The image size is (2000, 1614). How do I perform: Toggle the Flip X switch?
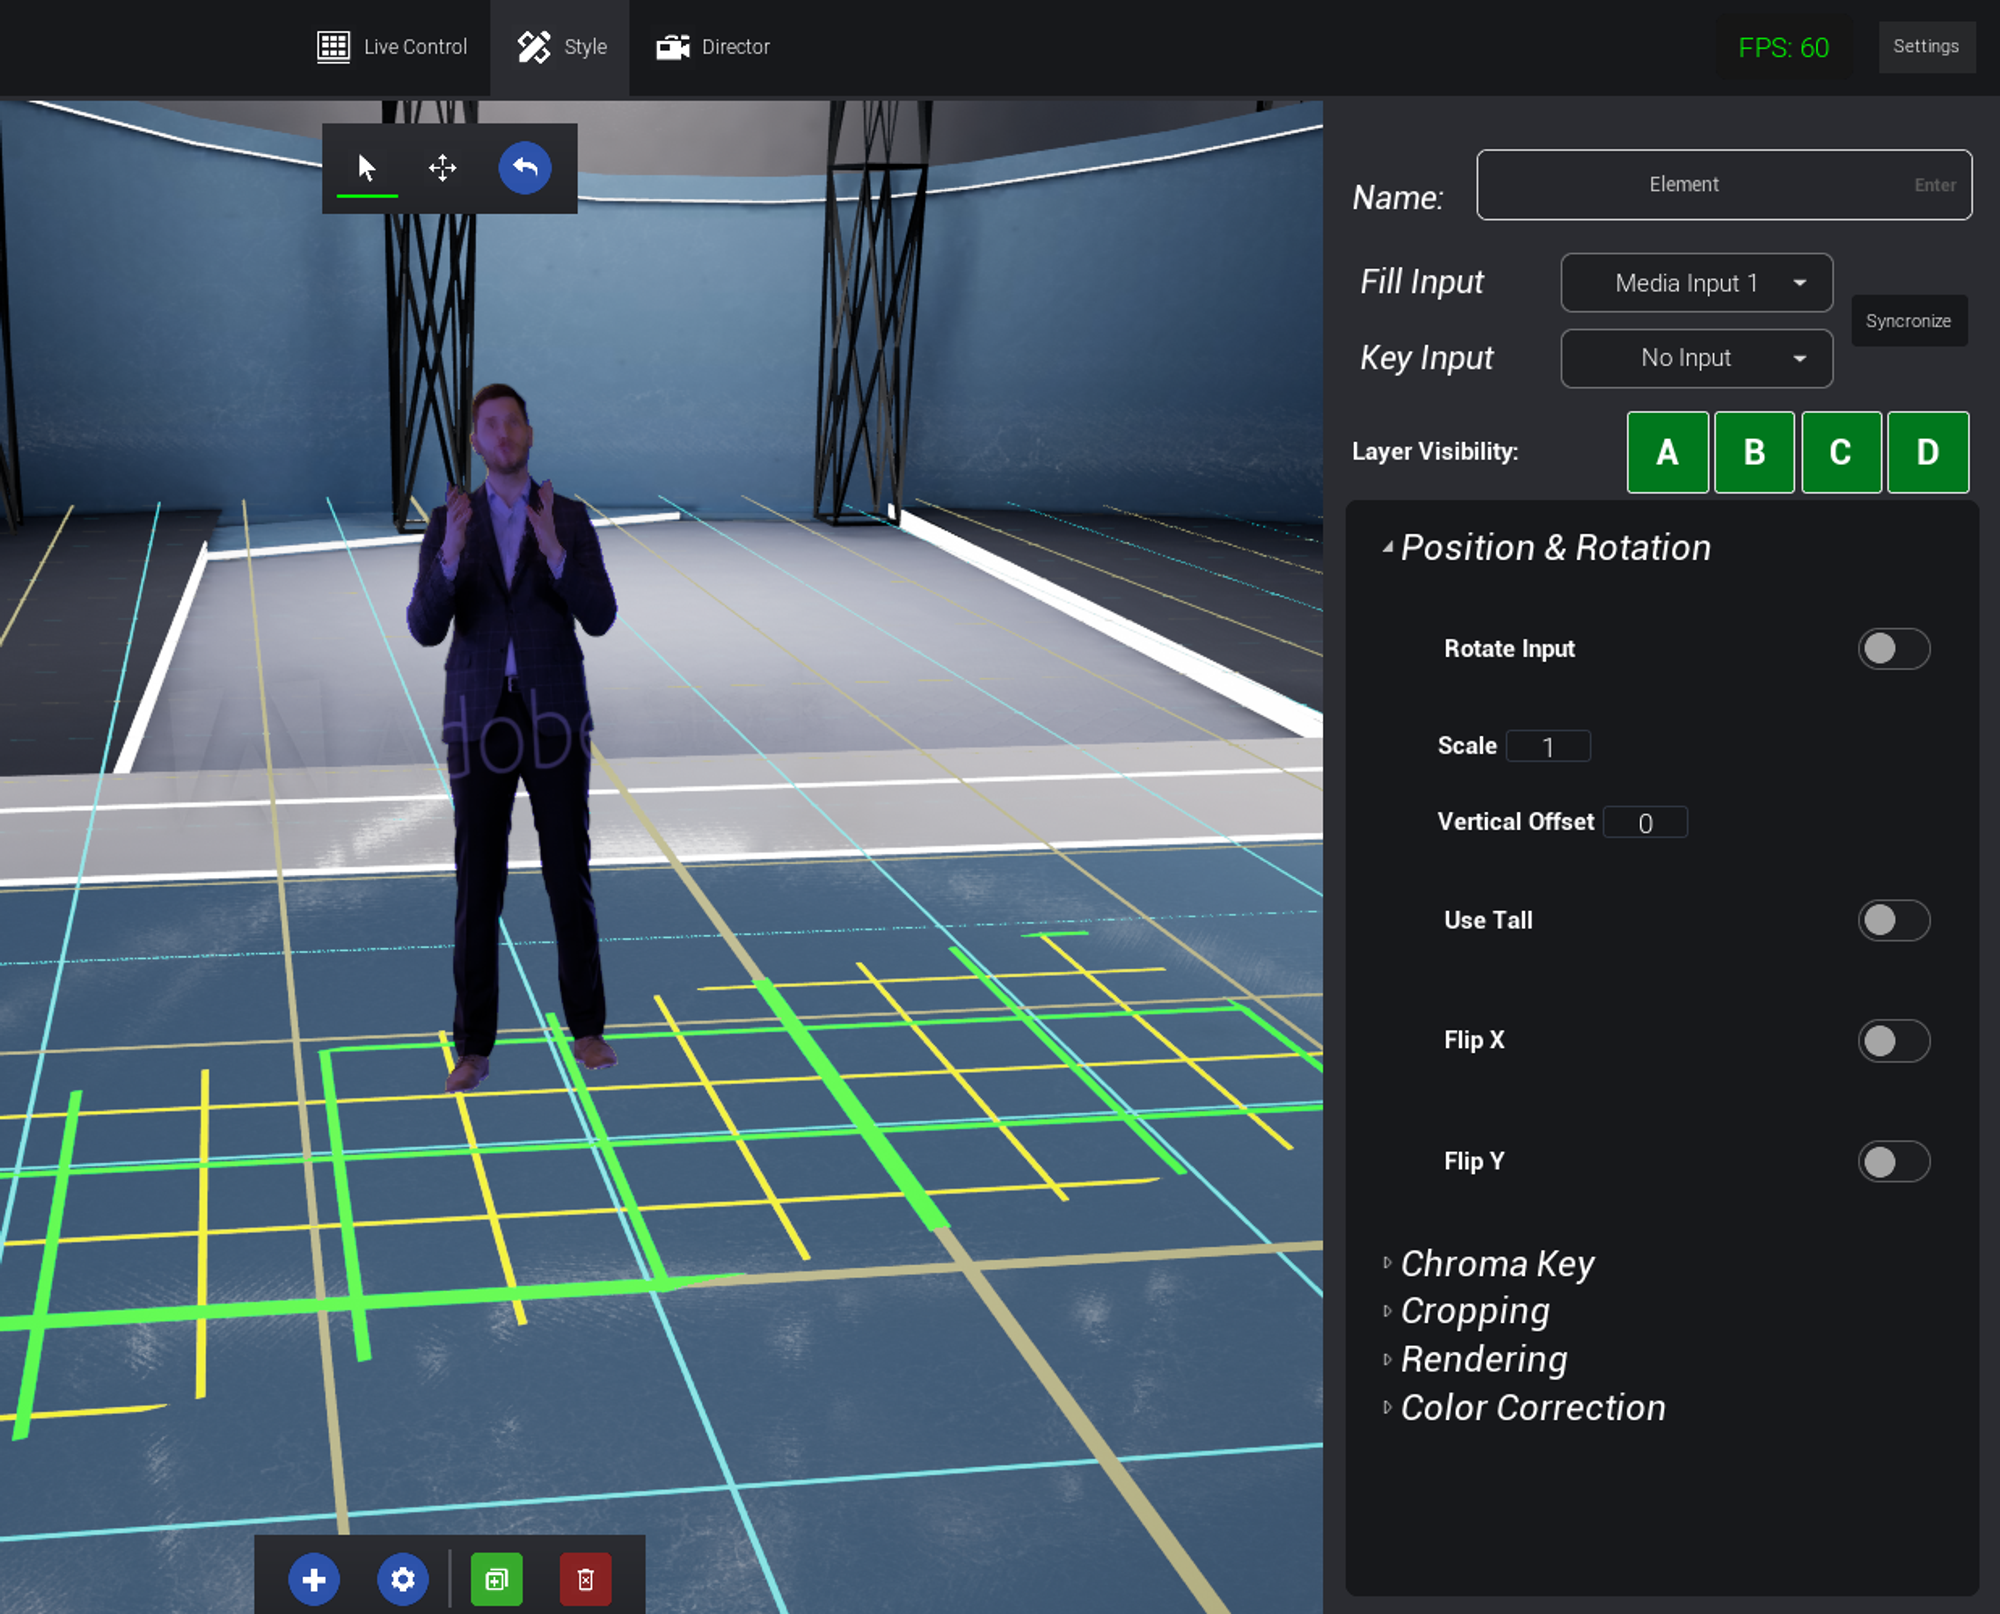click(1893, 1041)
